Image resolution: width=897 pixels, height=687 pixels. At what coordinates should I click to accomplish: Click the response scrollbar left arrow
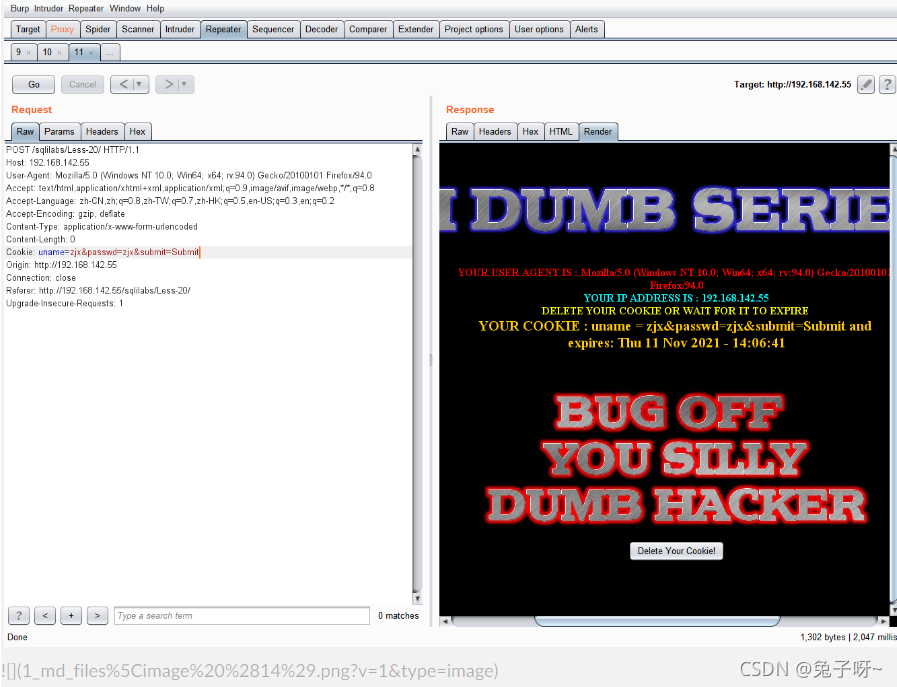pos(445,621)
